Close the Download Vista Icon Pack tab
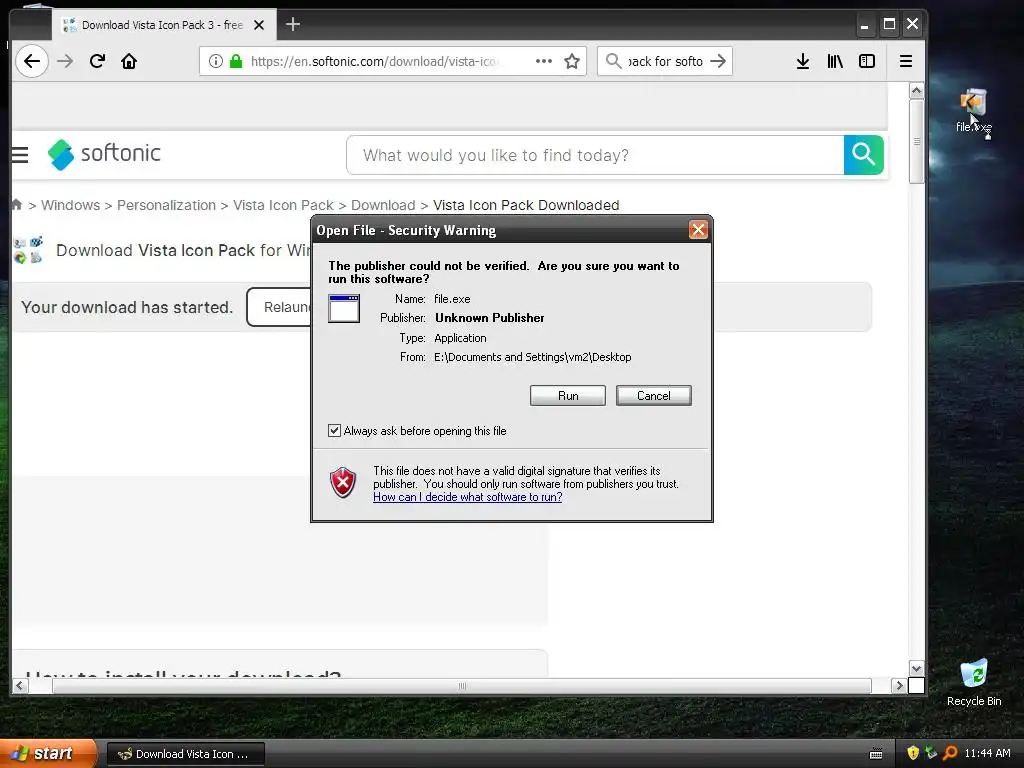 point(259,25)
